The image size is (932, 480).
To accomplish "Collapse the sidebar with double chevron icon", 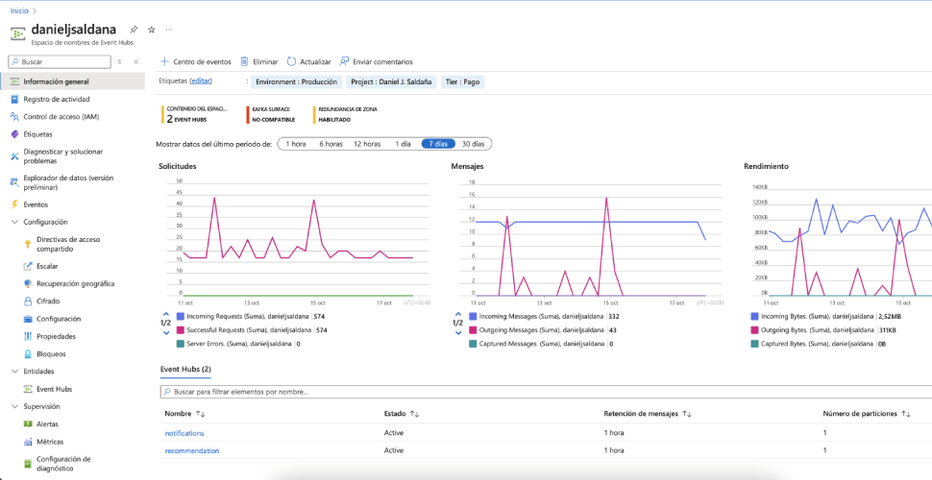I will [x=136, y=62].
